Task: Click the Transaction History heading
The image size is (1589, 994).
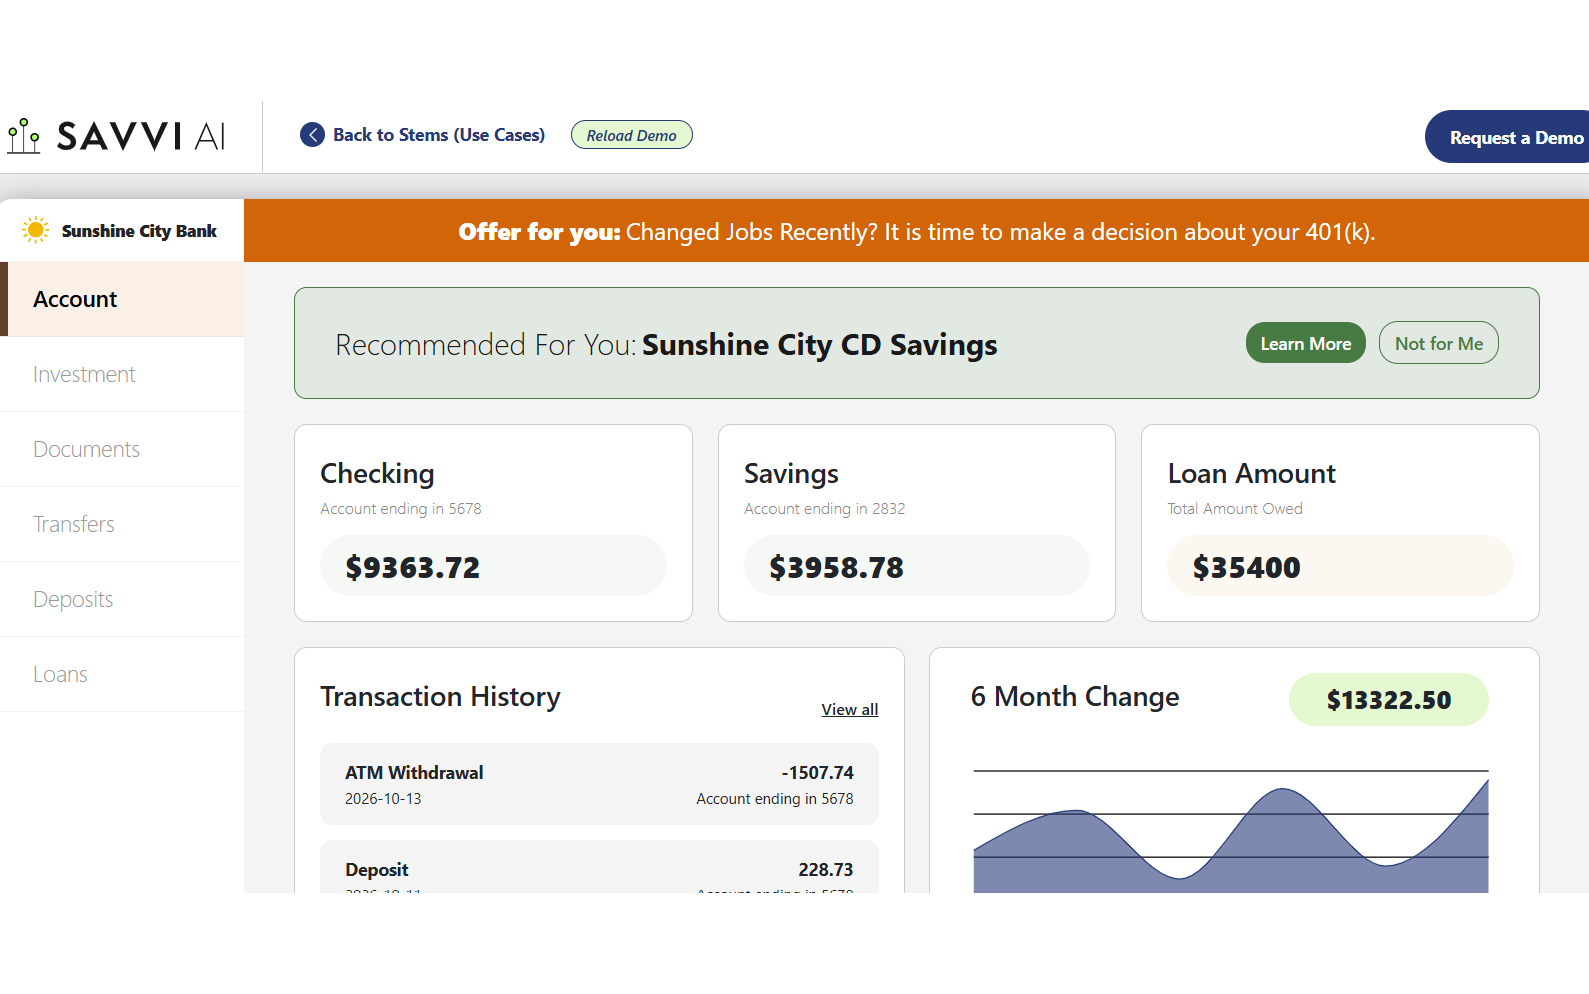Action: pyautogui.click(x=440, y=696)
